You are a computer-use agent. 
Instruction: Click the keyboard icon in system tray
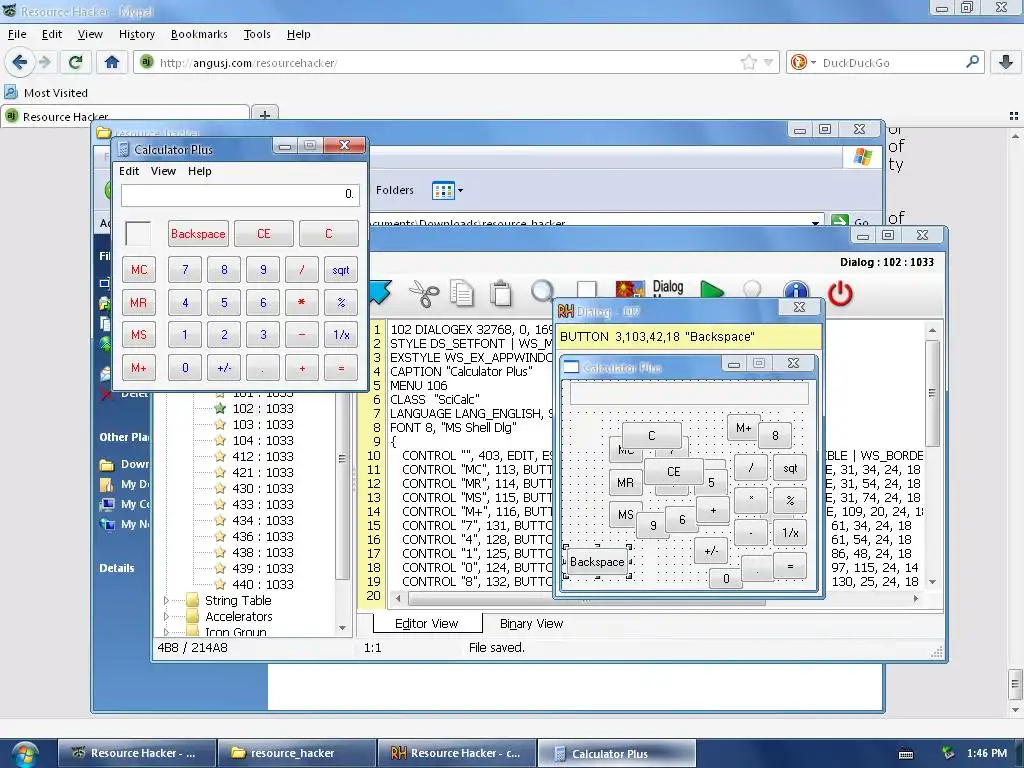(905, 754)
